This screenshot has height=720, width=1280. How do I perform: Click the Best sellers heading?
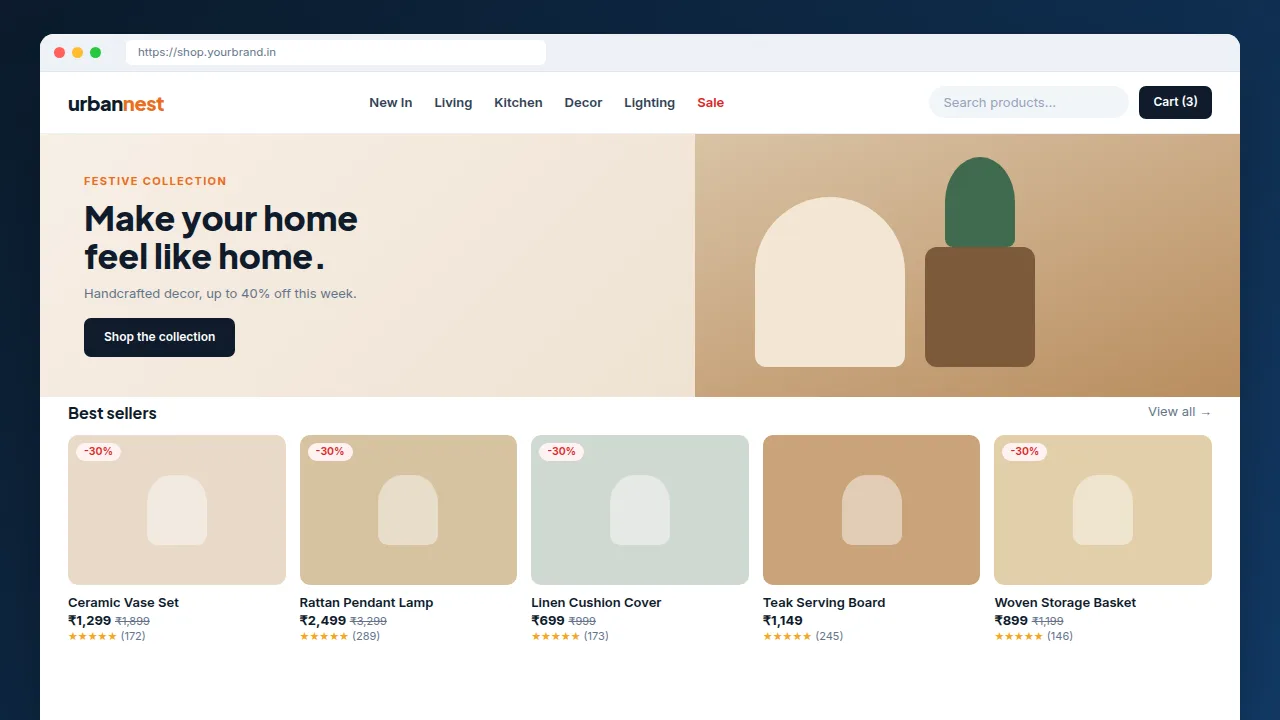pyautogui.click(x=112, y=413)
